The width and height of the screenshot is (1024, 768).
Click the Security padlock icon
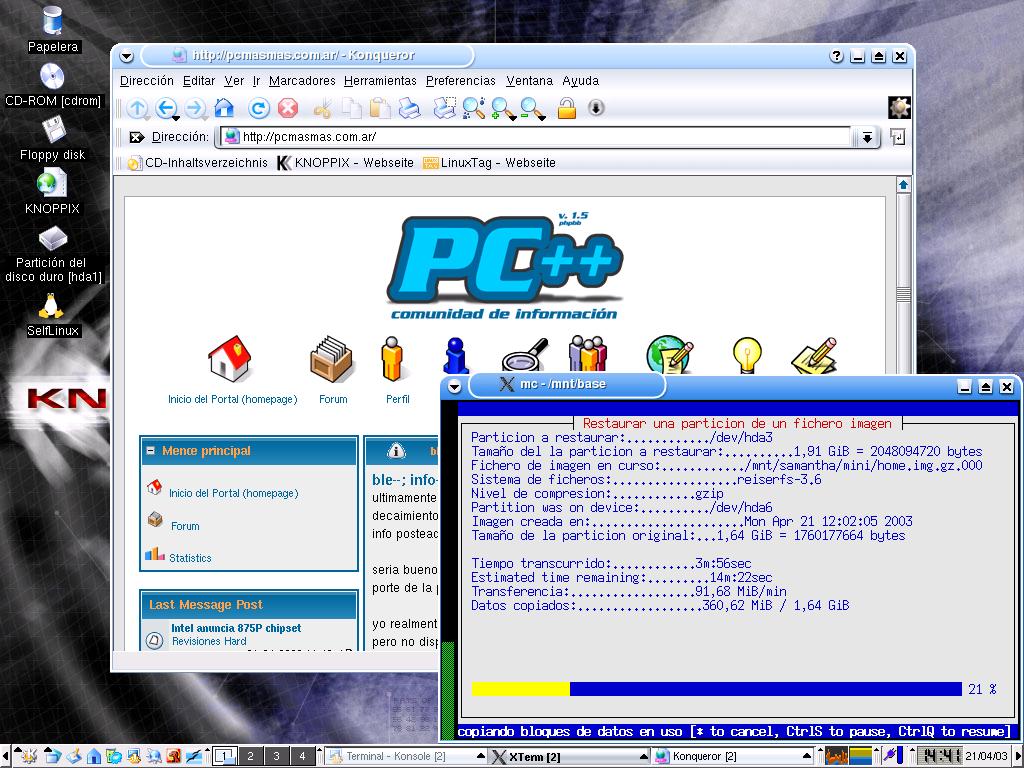(567, 108)
